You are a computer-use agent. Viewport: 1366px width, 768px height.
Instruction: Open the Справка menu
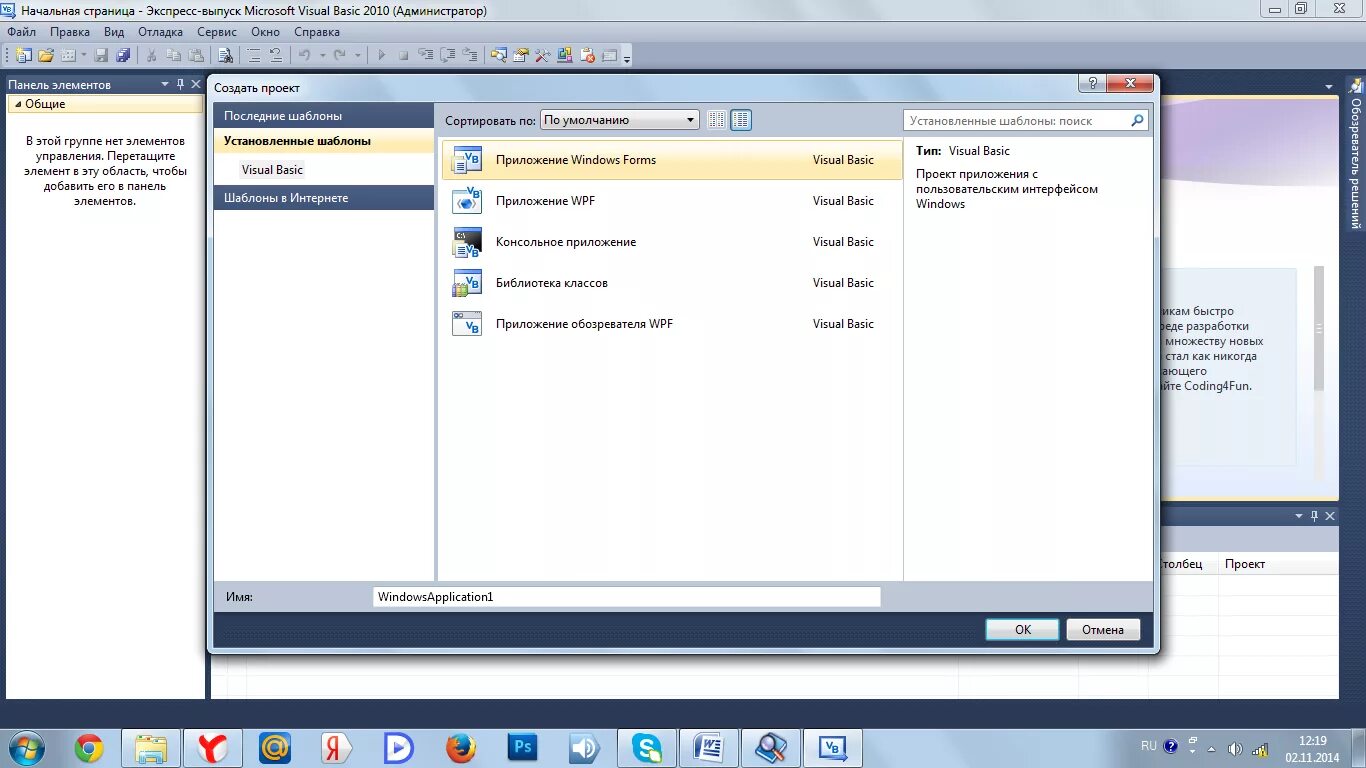(x=317, y=32)
